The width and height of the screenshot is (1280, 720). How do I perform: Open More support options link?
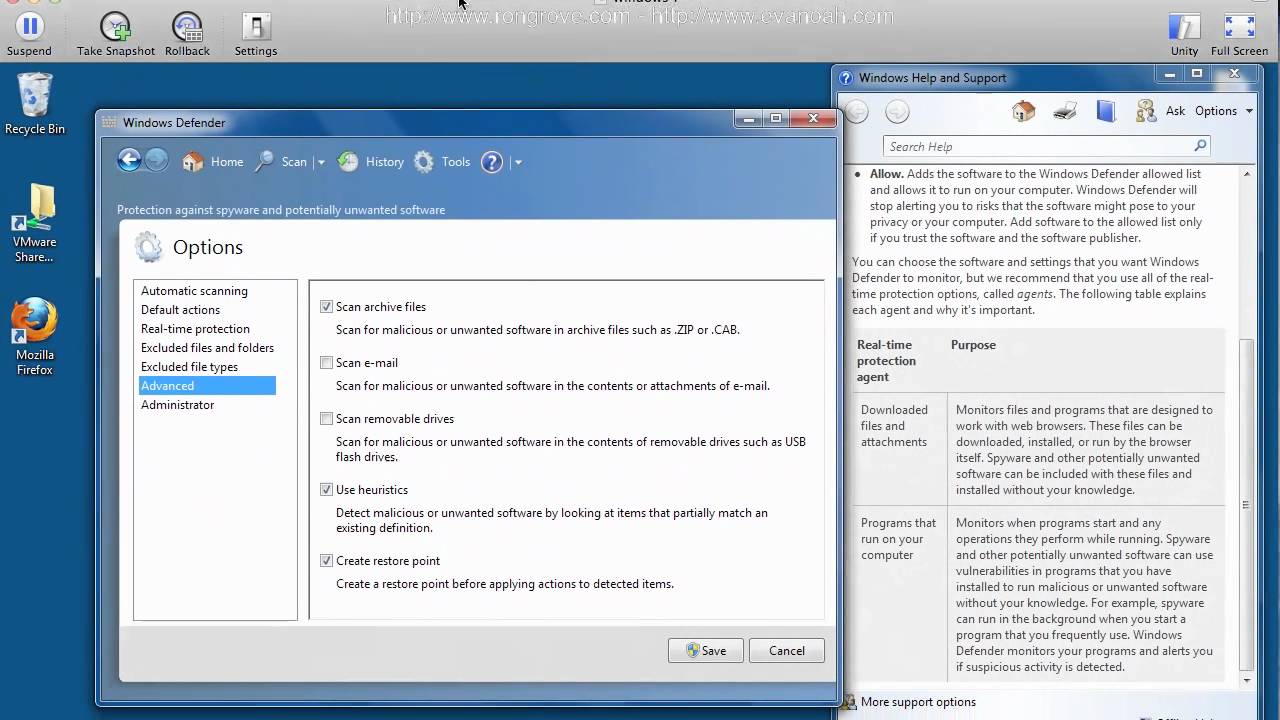pyautogui.click(x=918, y=702)
